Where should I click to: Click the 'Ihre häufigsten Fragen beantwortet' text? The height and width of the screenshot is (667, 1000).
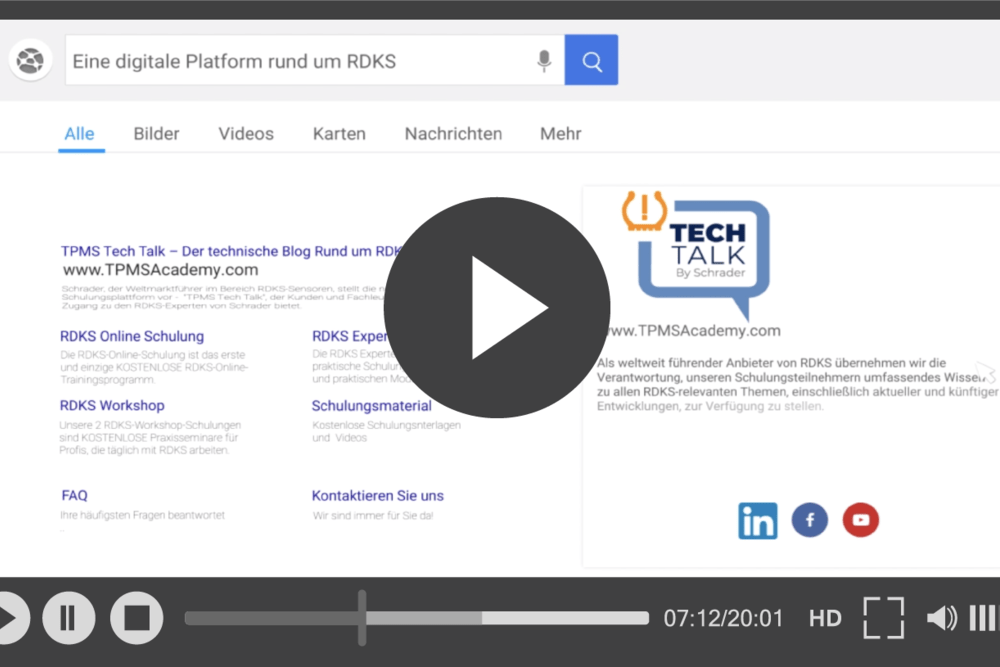pos(142,515)
